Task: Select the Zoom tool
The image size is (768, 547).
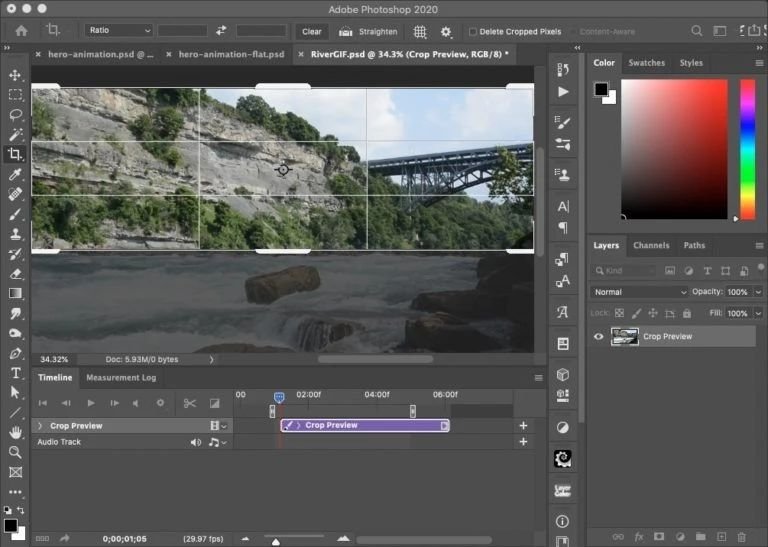Action: tap(15, 452)
